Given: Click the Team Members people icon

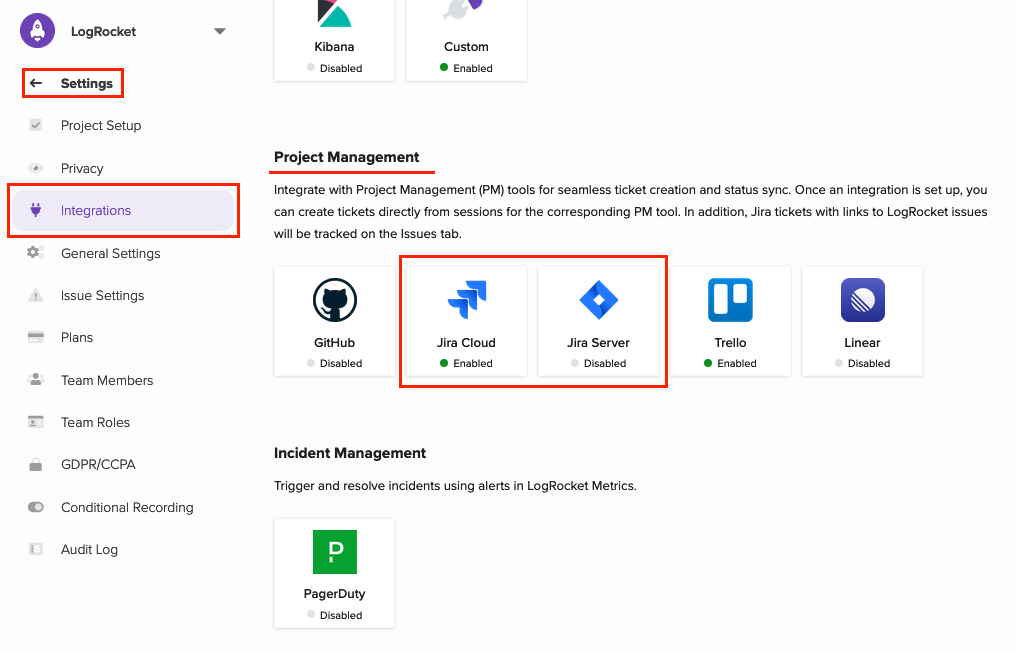Looking at the screenshot, I should click(x=36, y=380).
